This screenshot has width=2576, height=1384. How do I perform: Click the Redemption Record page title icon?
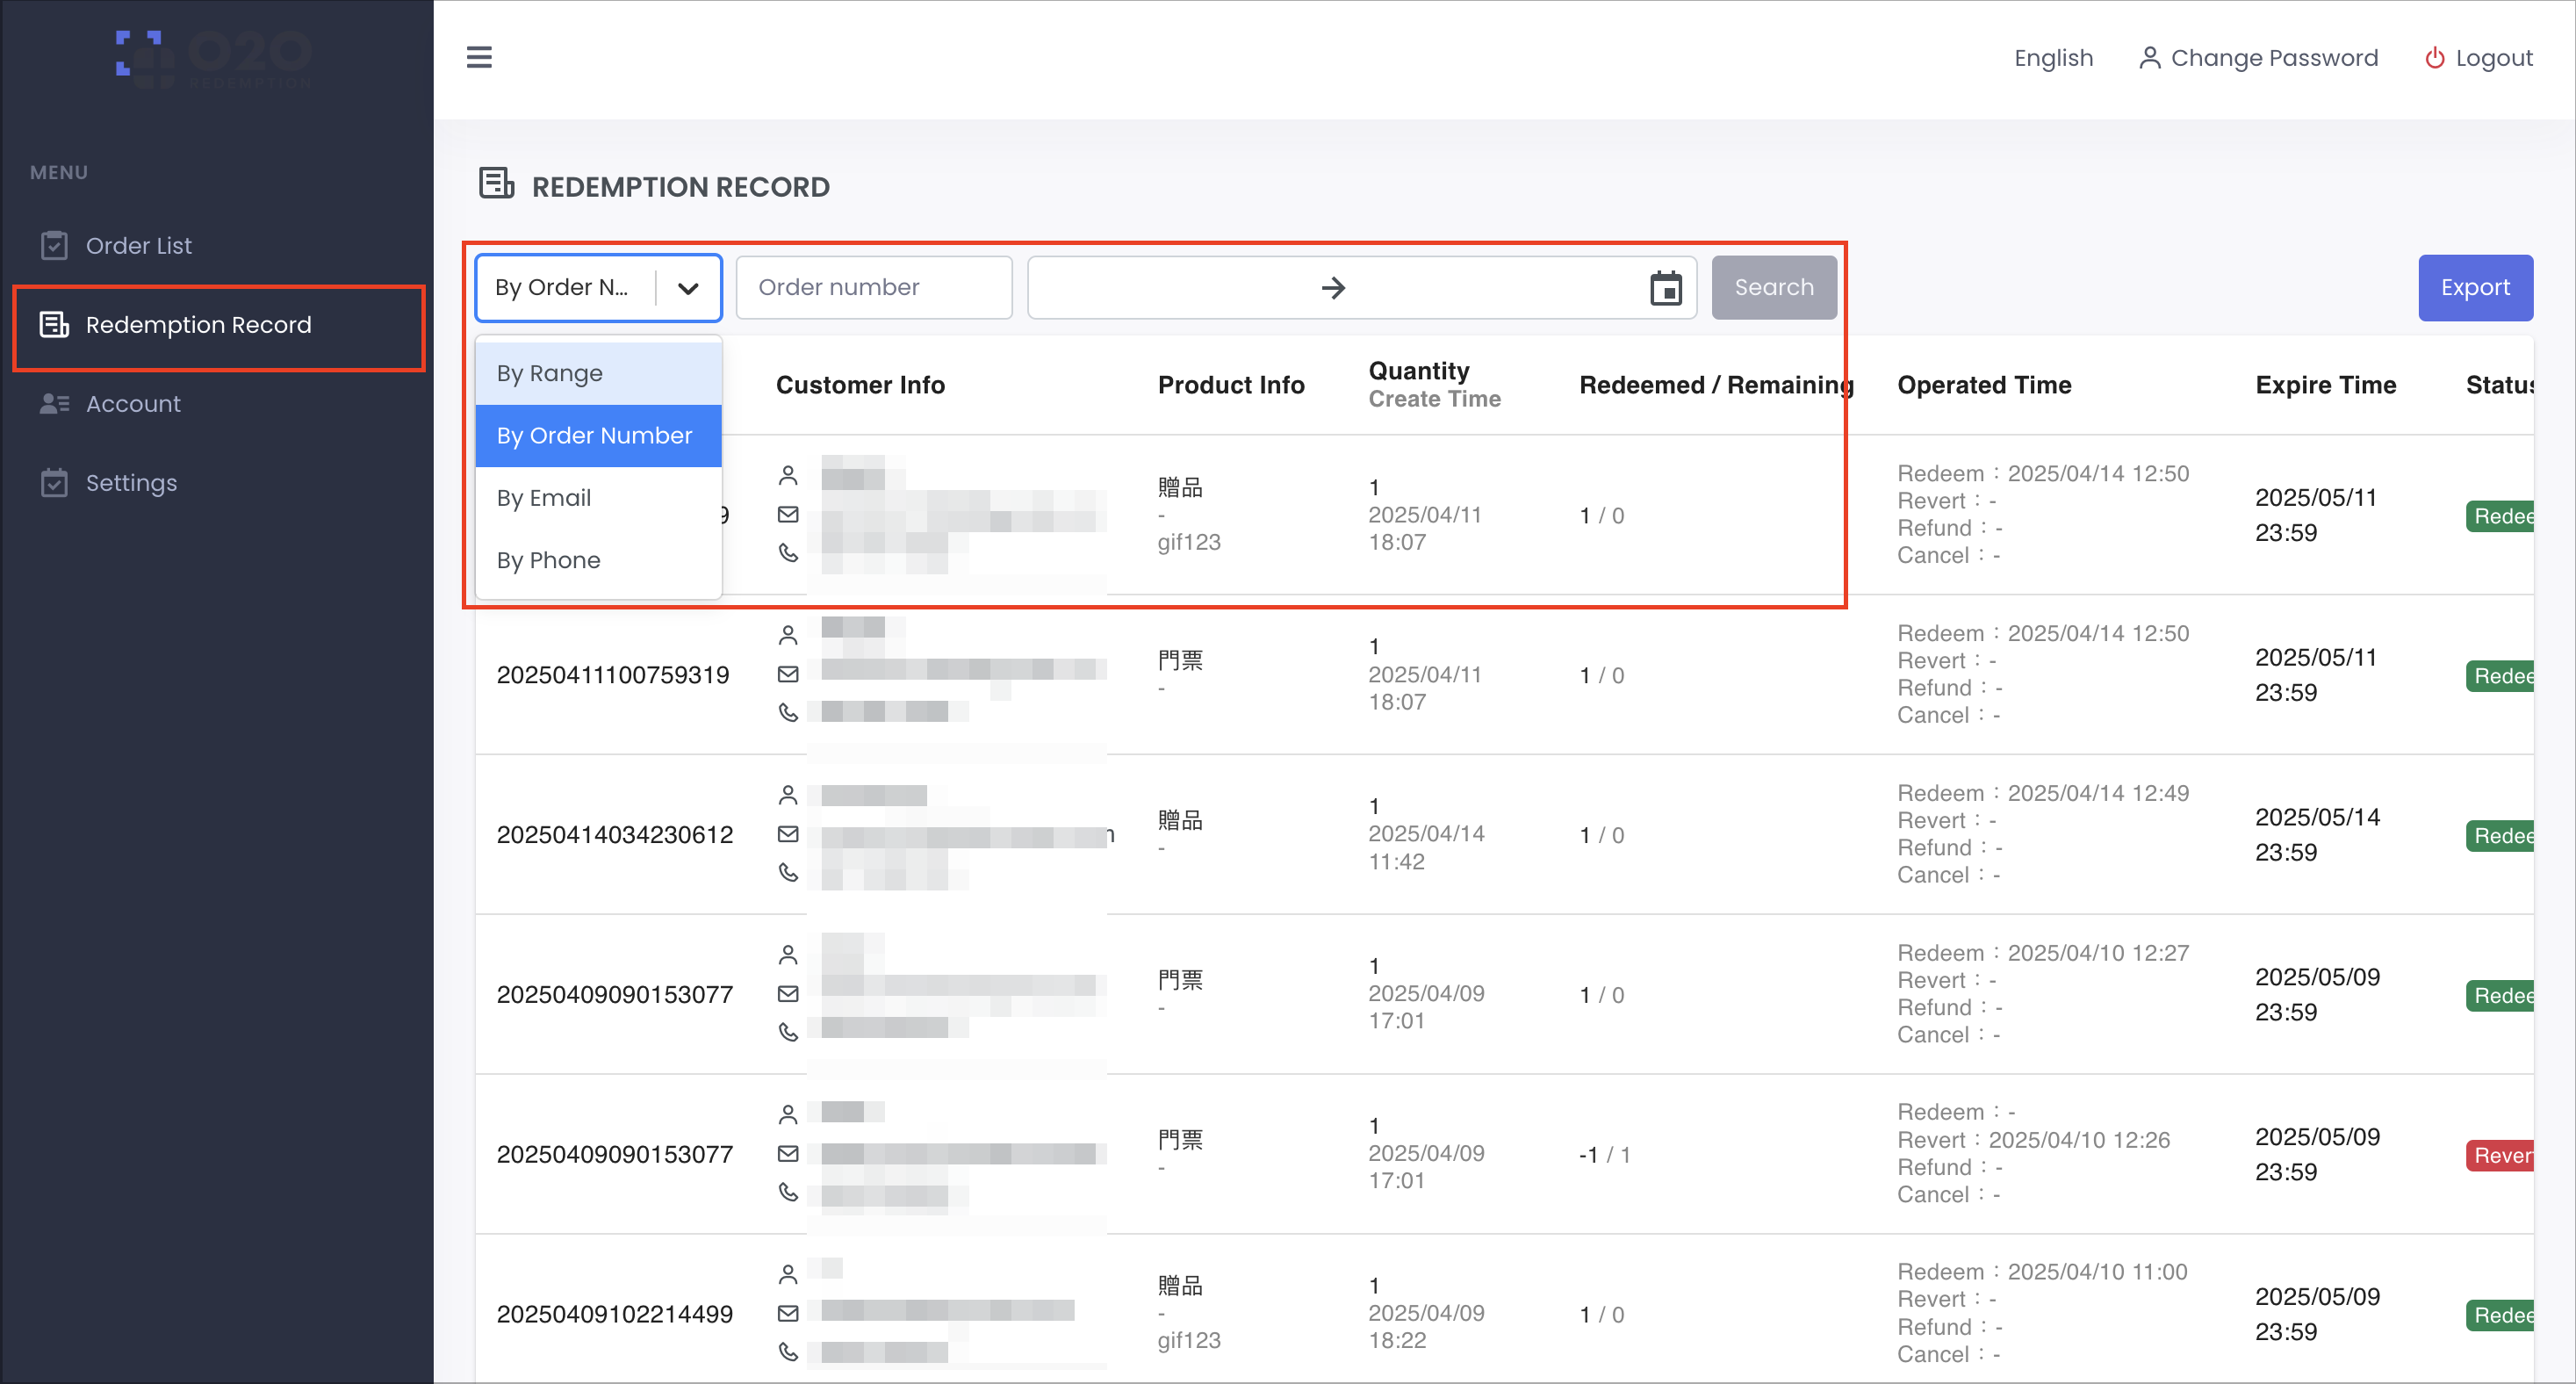pos(496,184)
